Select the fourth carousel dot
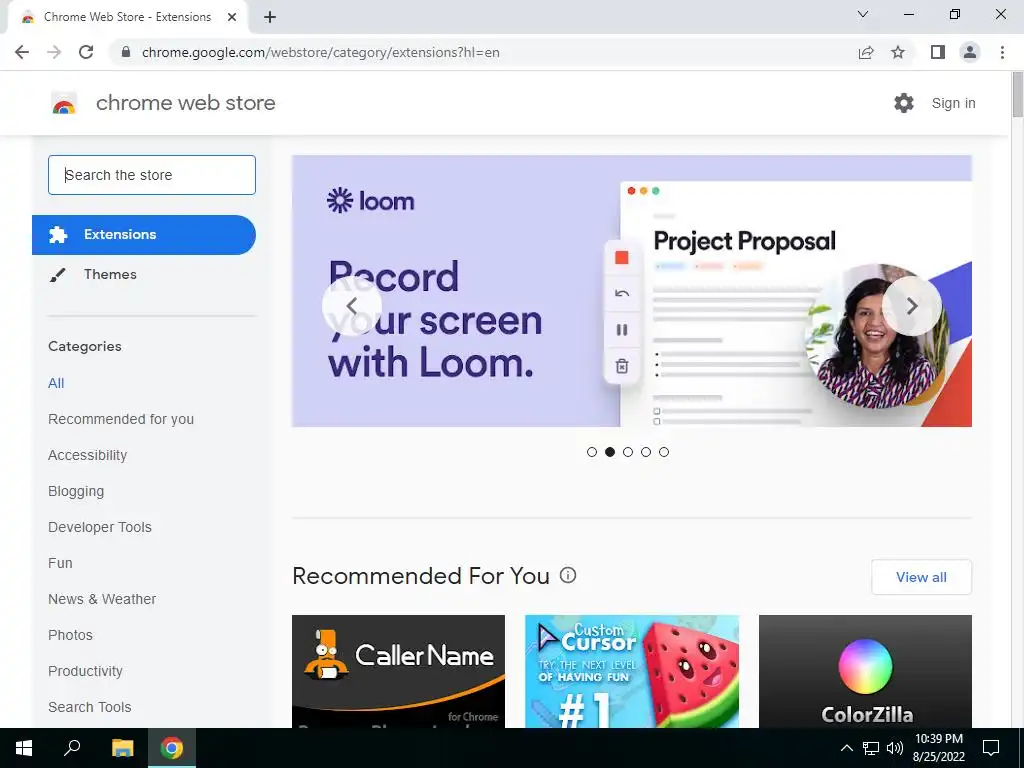The height and width of the screenshot is (768, 1024). coord(646,452)
